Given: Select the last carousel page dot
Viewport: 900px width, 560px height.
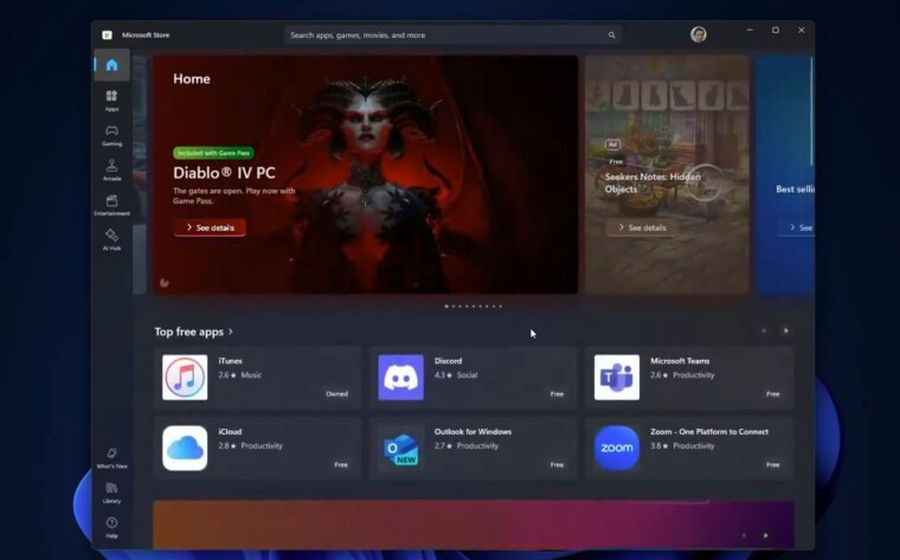Looking at the screenshot, I should (x=501, y=306).
